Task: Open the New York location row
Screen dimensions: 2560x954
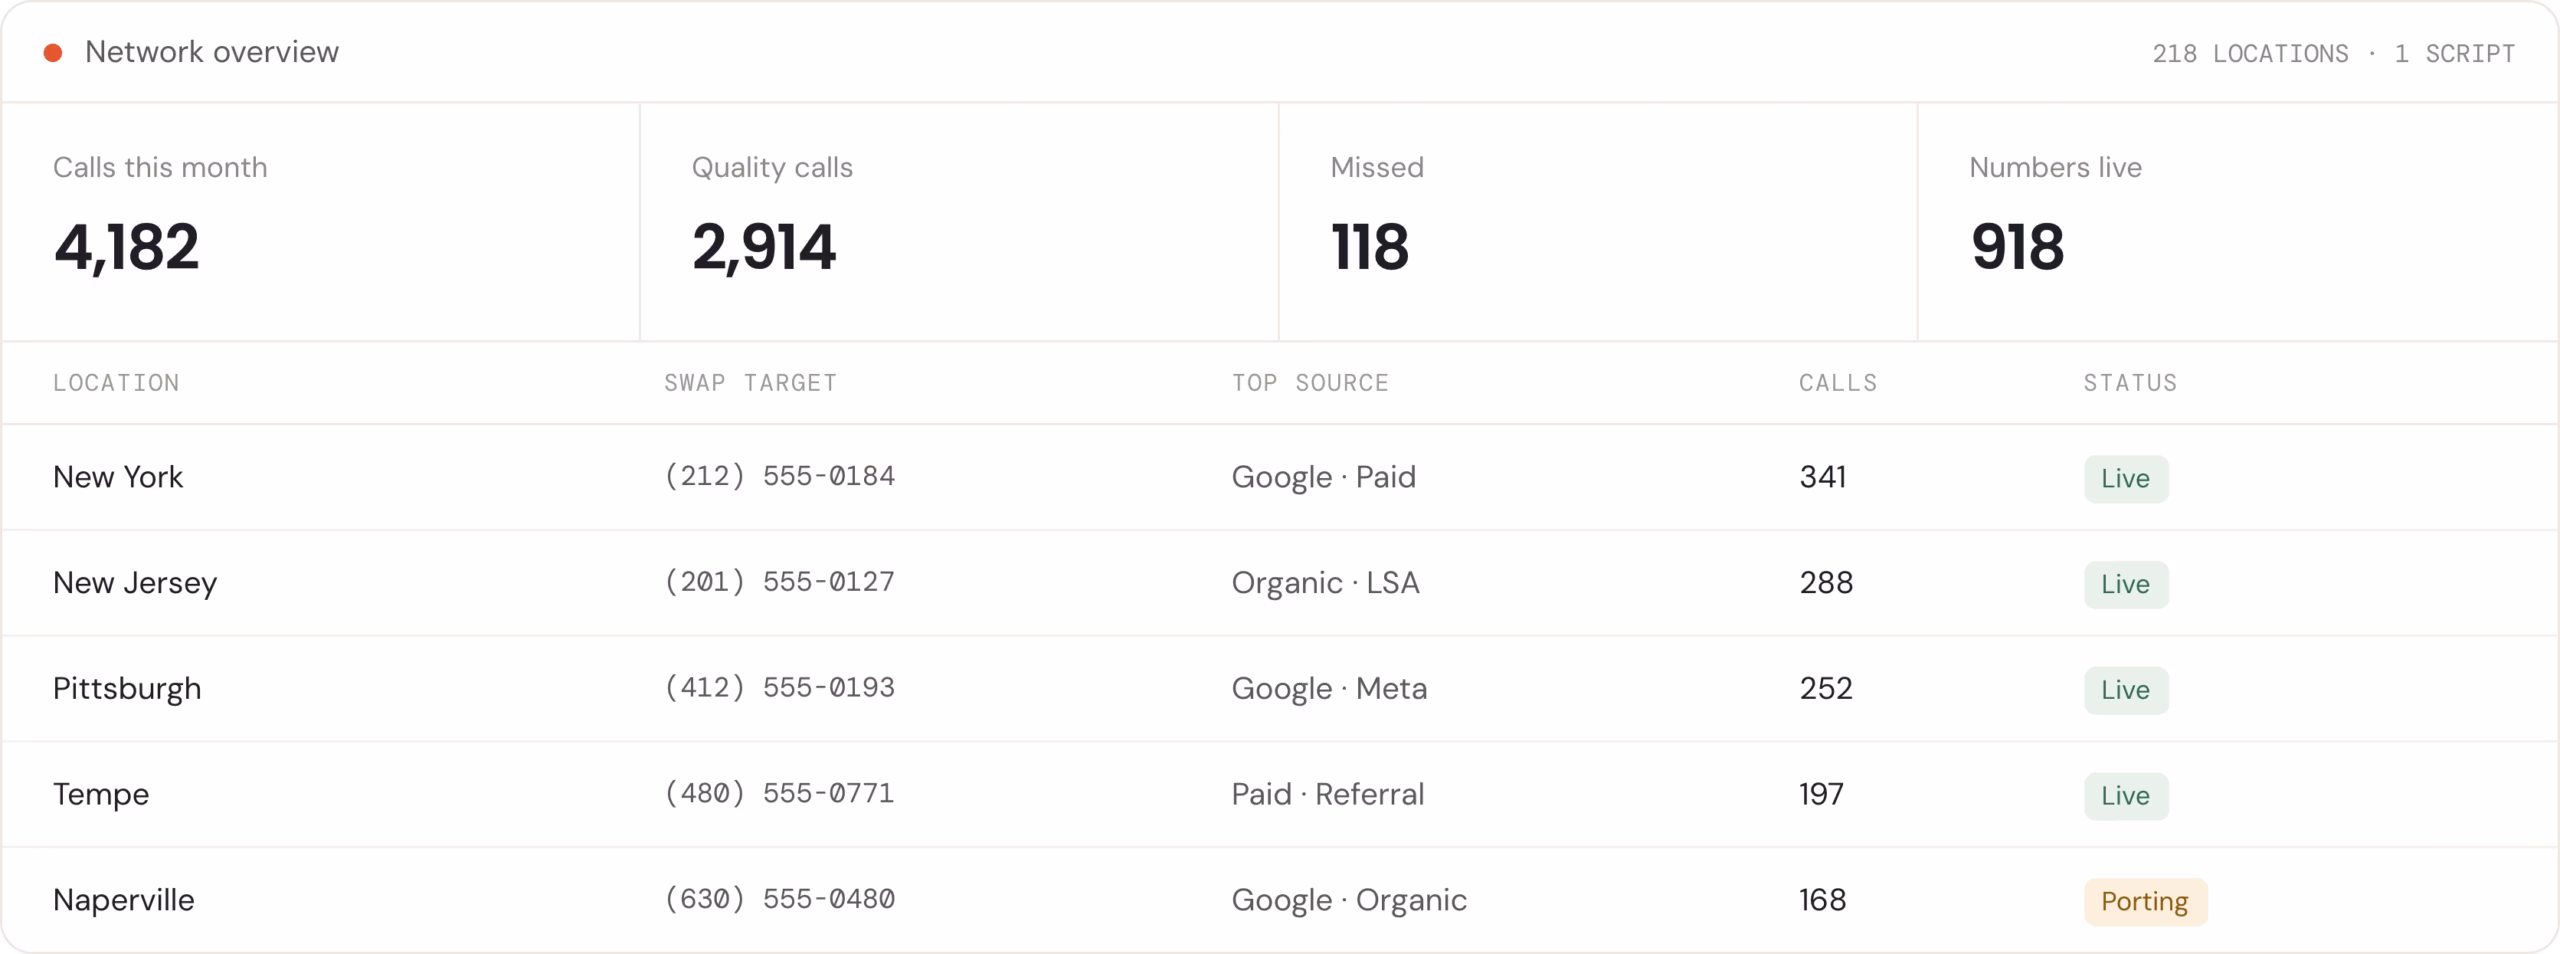Action: point(1280,477)
